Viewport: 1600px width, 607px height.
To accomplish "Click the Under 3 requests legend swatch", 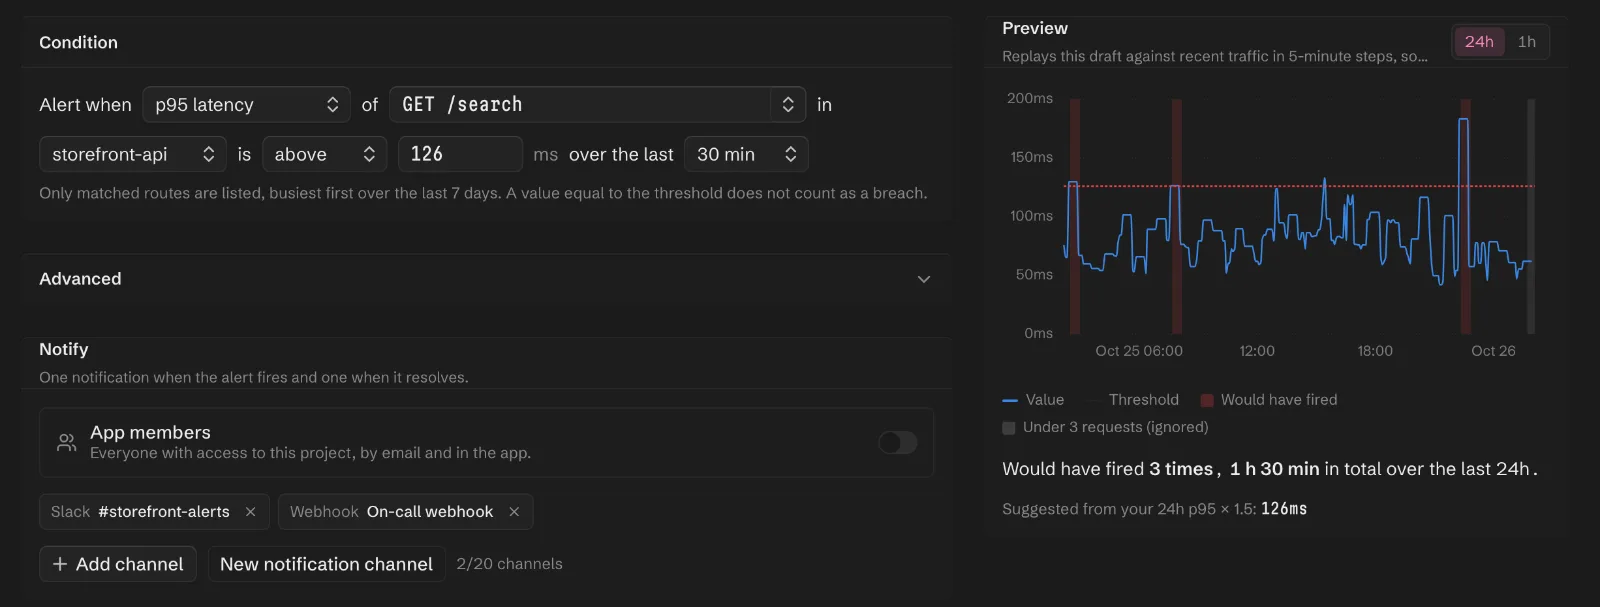I will tap(1008, 427).
